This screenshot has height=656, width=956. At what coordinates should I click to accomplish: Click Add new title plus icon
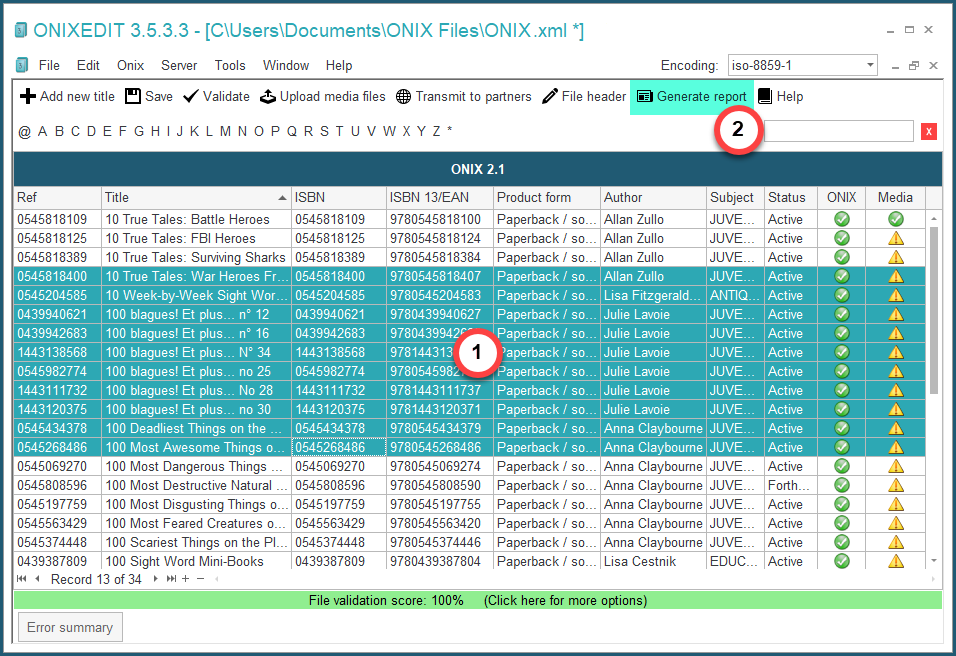tap(27, 96)
